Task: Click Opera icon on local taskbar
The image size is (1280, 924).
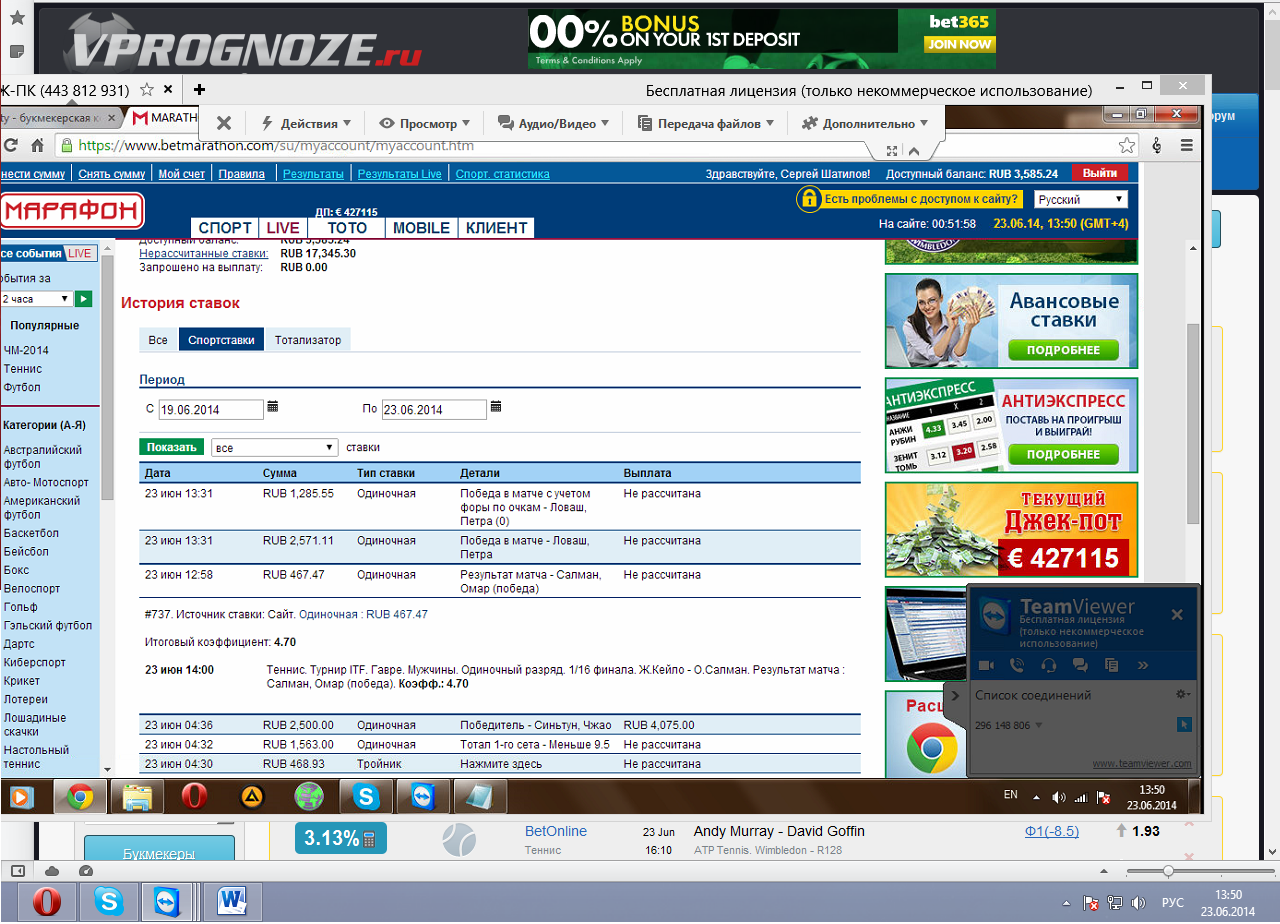Action: click(x=46, y=902)
